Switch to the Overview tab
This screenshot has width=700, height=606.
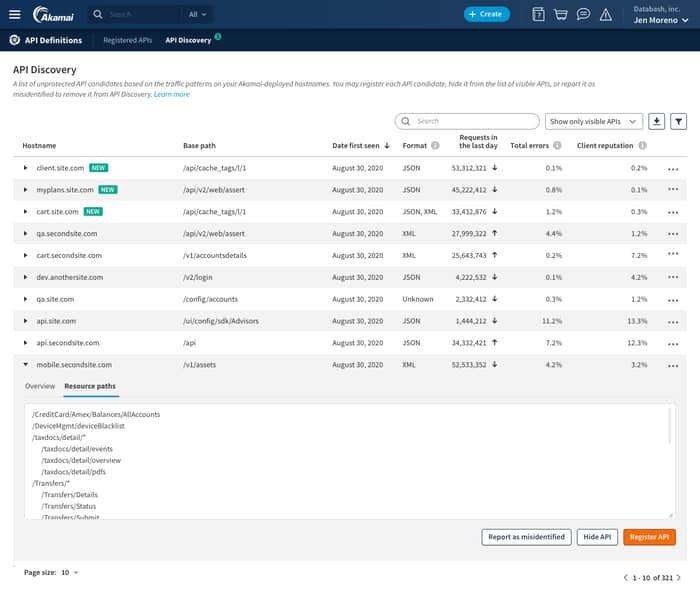coord(40,385)
